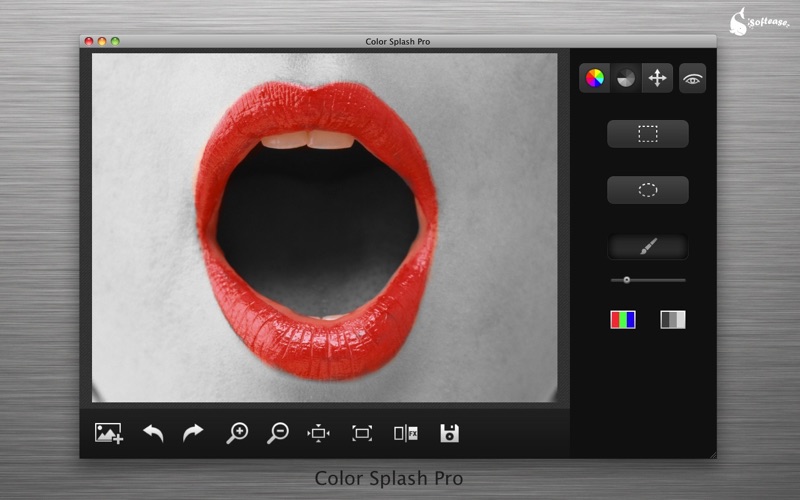Zoom out of the photo
The height and width of the screenshot is (500, 800).
[278, 433]
